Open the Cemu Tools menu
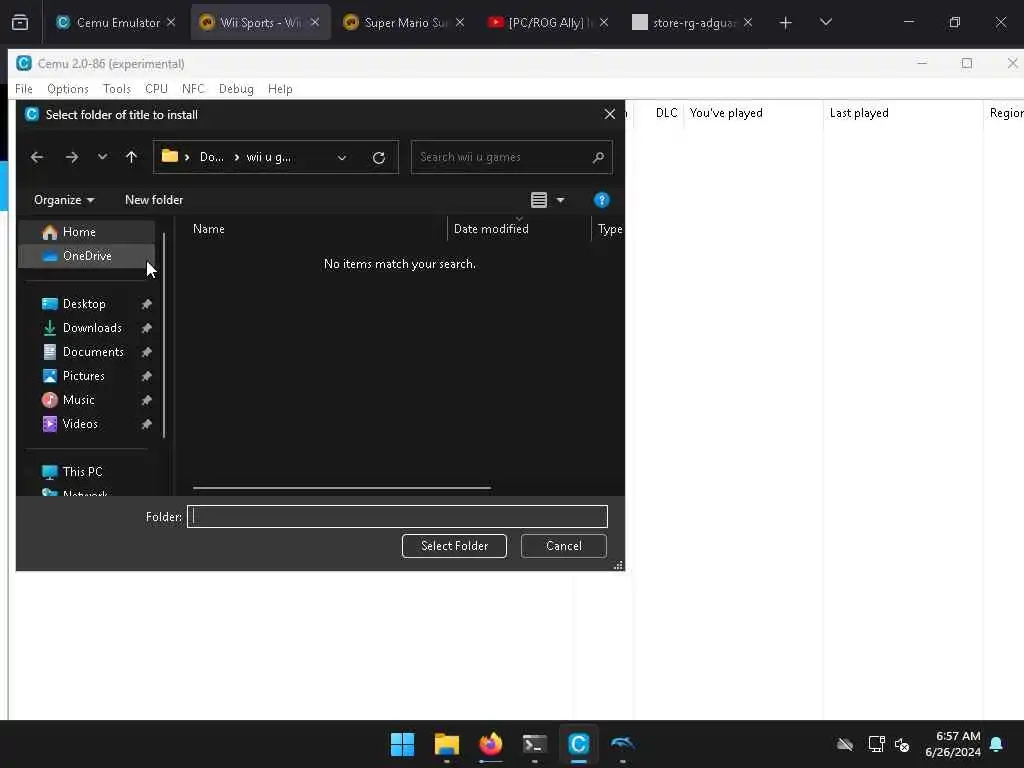 117,89
